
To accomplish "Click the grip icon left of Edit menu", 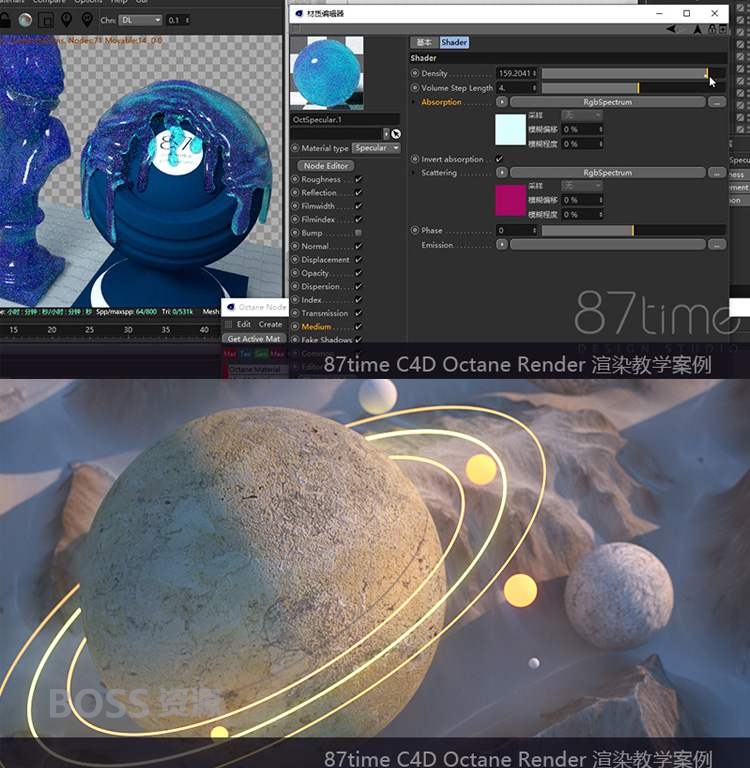I will (228, 324).
